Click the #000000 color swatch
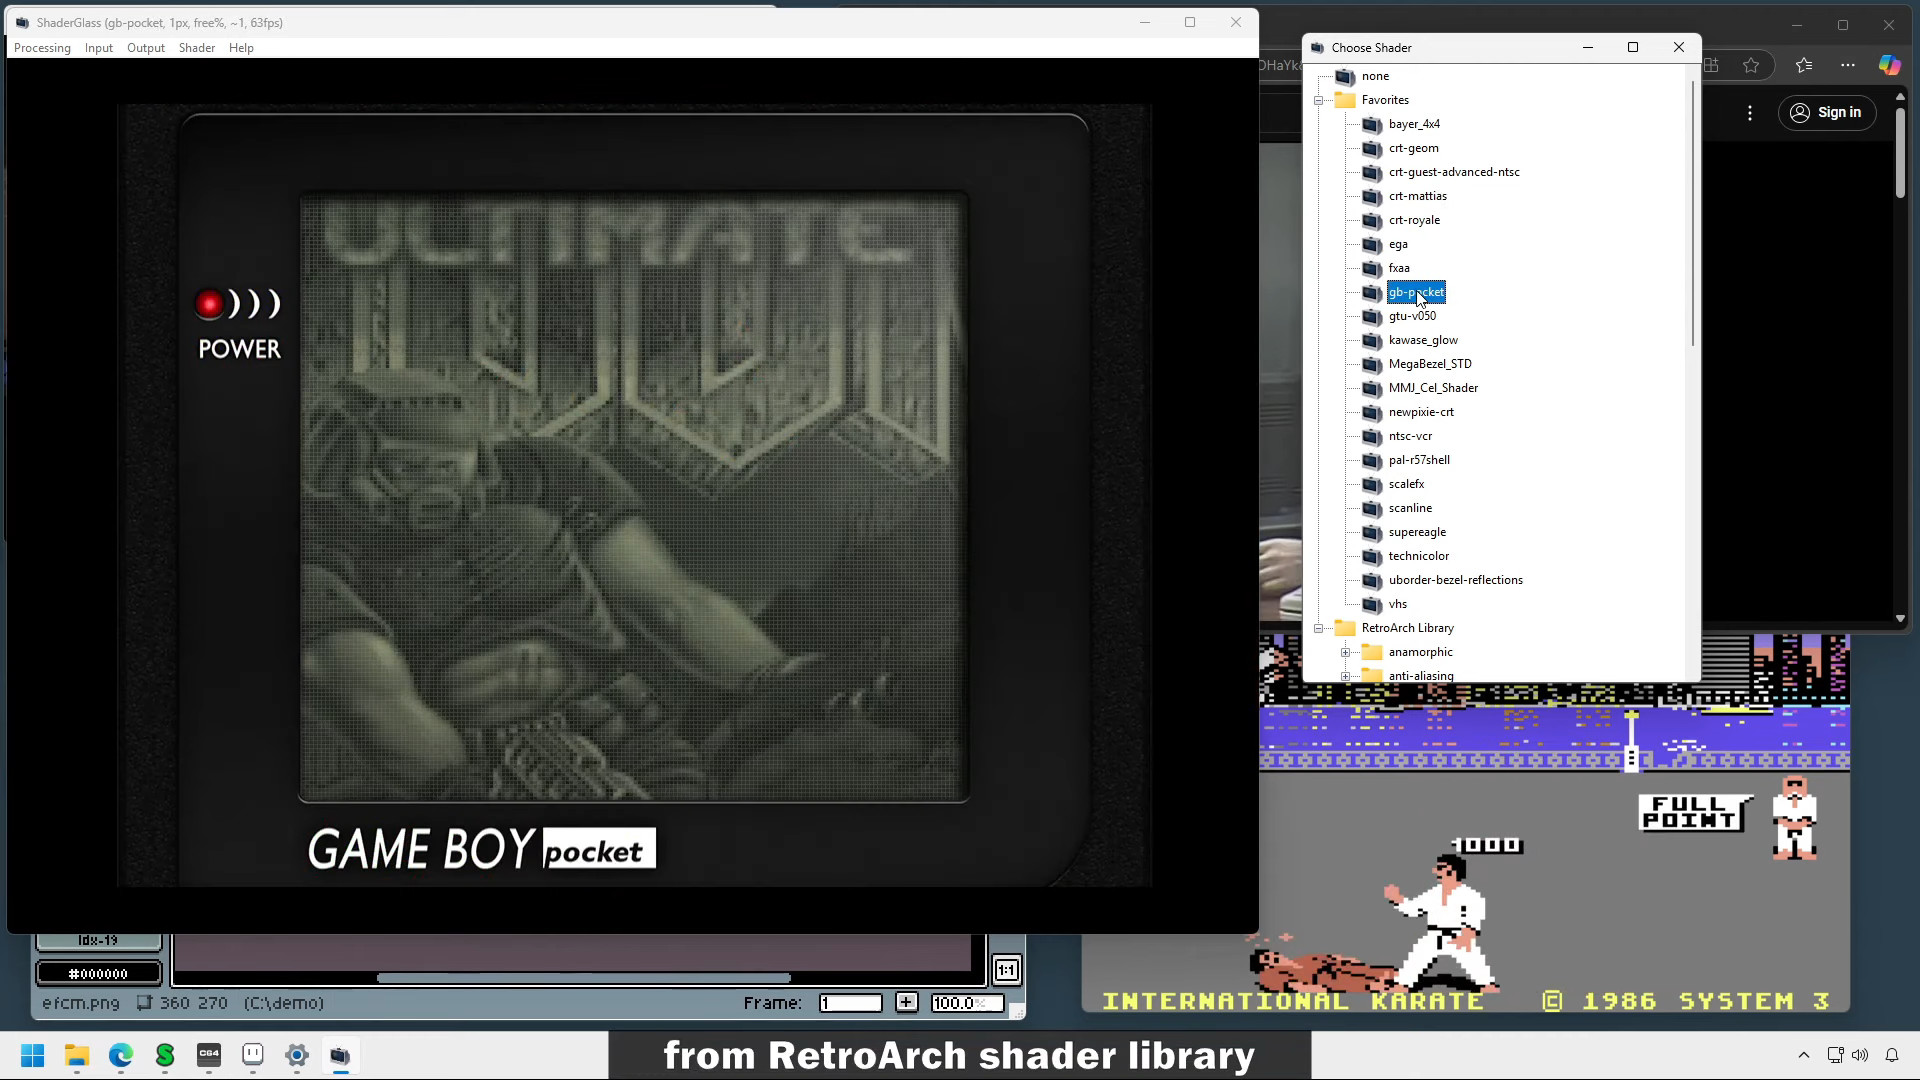1920x1080 pixels. coord(98,973)
